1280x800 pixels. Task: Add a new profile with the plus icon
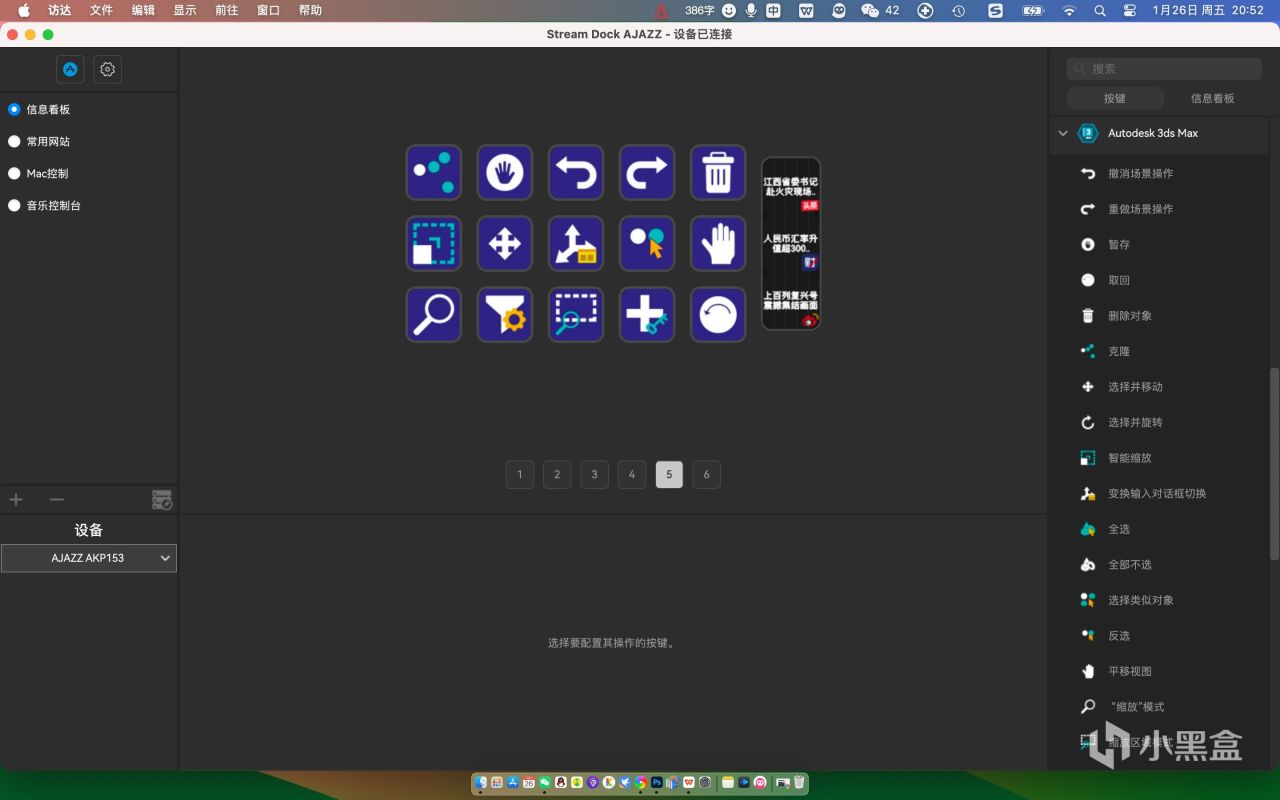[x=16, y=499]
